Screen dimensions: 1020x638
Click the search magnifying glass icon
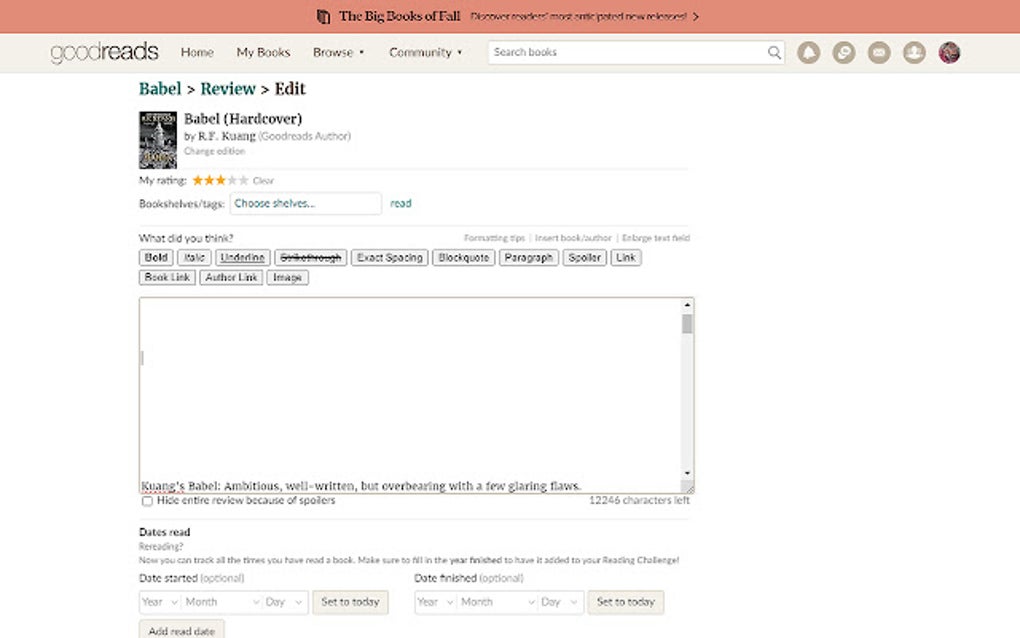[x=774, y=51]
